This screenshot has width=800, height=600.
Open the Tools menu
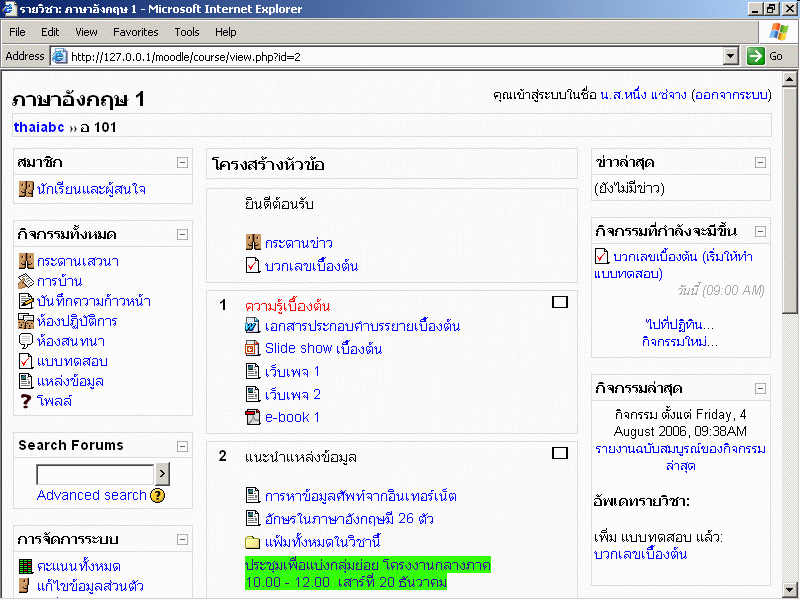(187, 32)
